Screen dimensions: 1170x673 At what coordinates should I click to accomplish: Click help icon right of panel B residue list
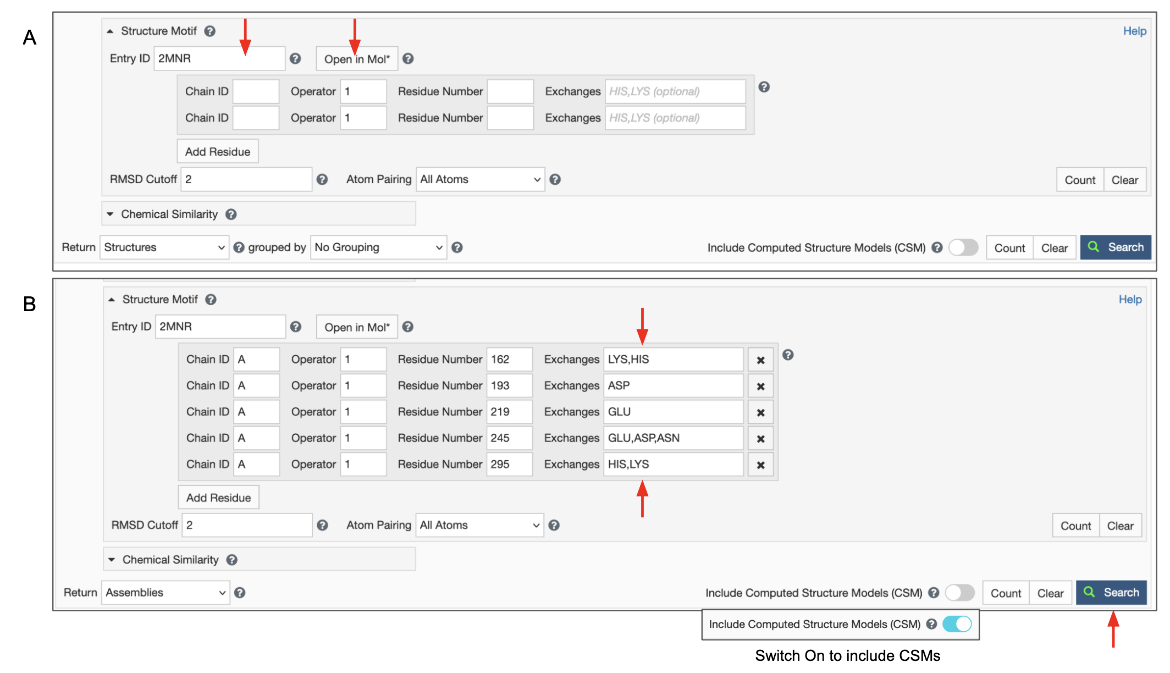[789, 355]
